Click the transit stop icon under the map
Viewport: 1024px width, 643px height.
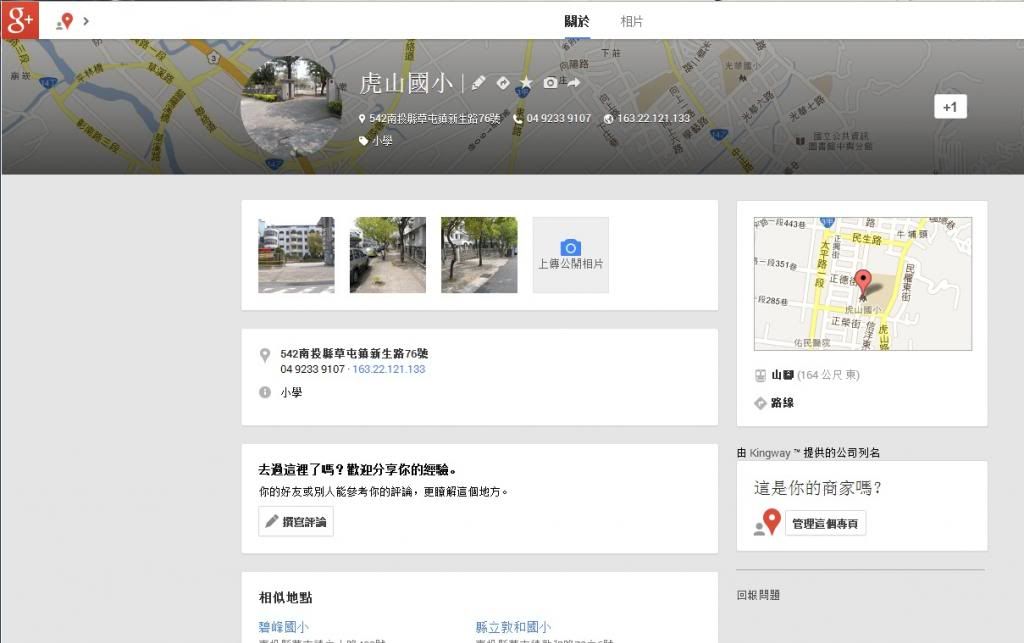coord(760,375)
